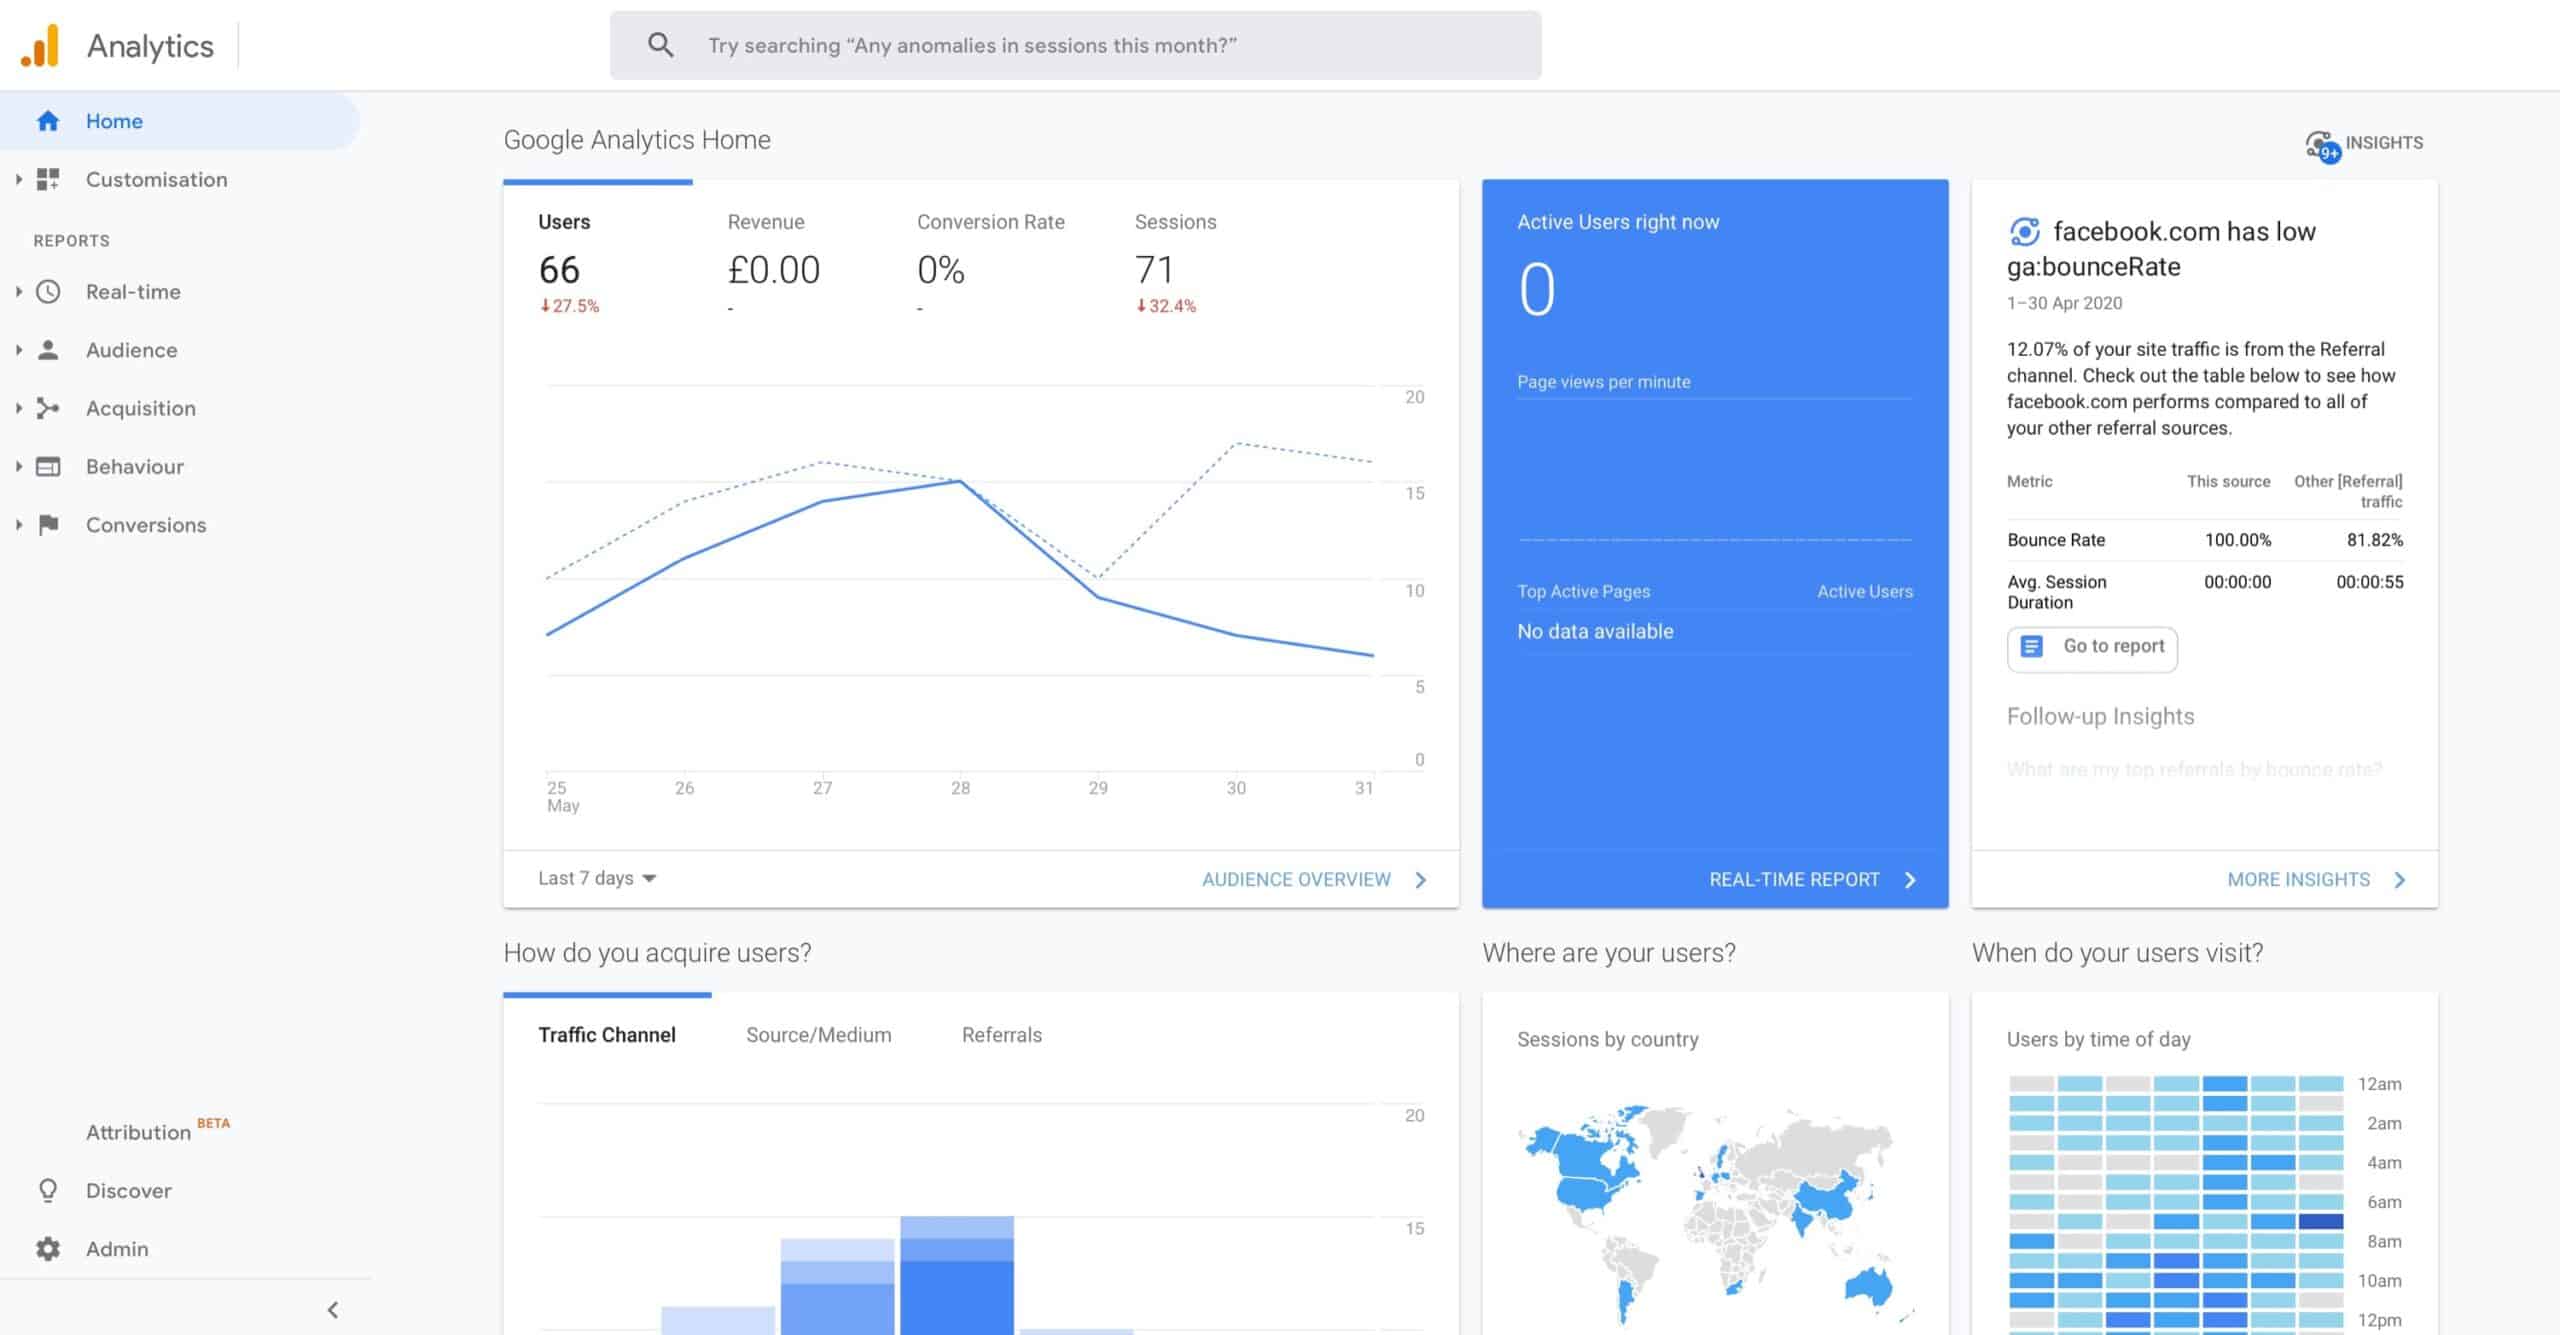This screenshot has width=2560, height=1335.
Task: Select the Referrals tab
Action: pos(1001,1035)
